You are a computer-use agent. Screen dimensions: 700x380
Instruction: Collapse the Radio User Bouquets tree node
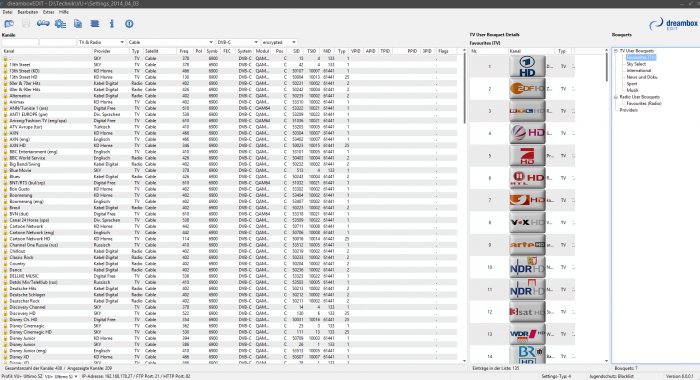pyautogui.click(x=616, y=97)
